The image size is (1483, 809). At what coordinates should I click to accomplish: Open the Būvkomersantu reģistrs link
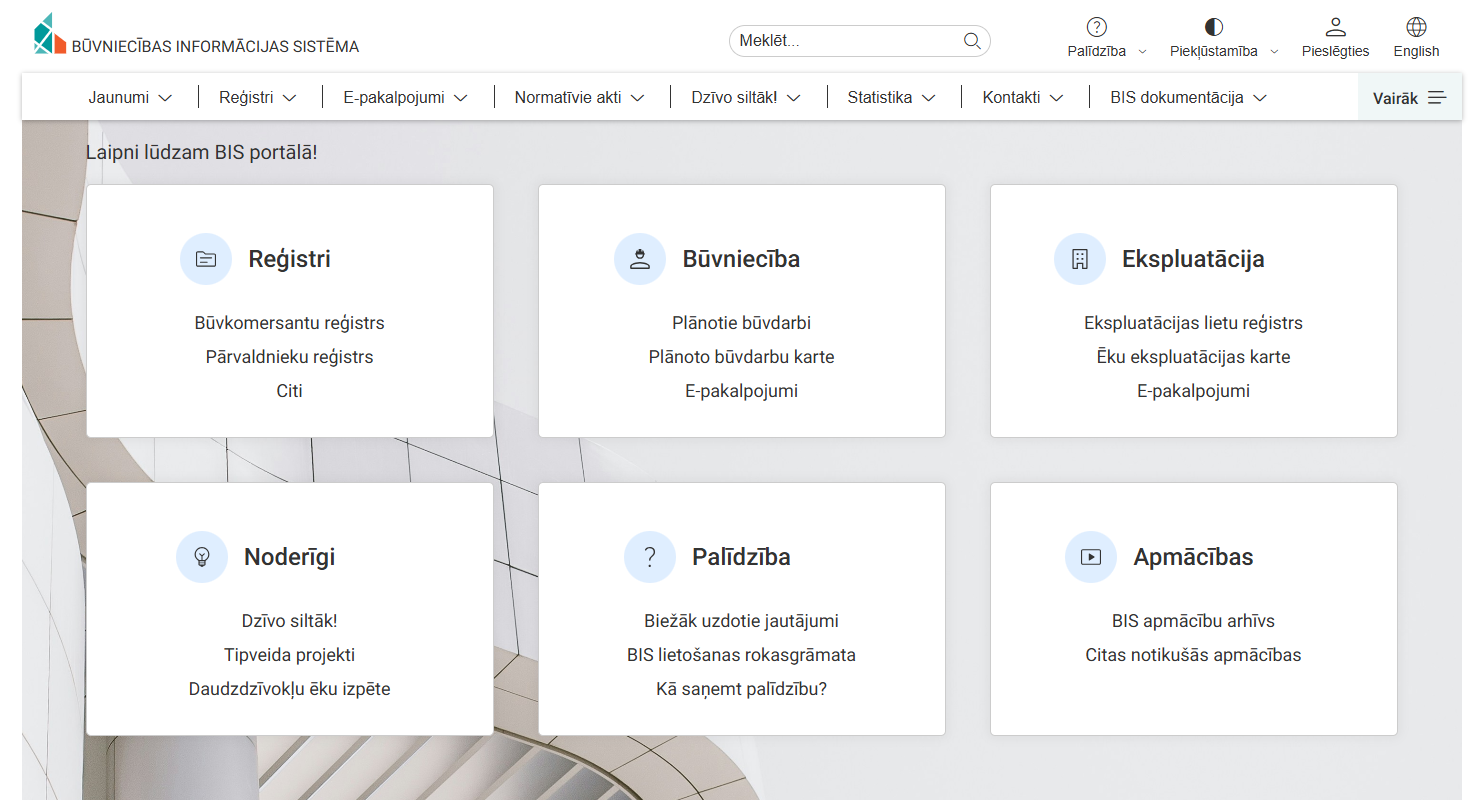(289, 323)
